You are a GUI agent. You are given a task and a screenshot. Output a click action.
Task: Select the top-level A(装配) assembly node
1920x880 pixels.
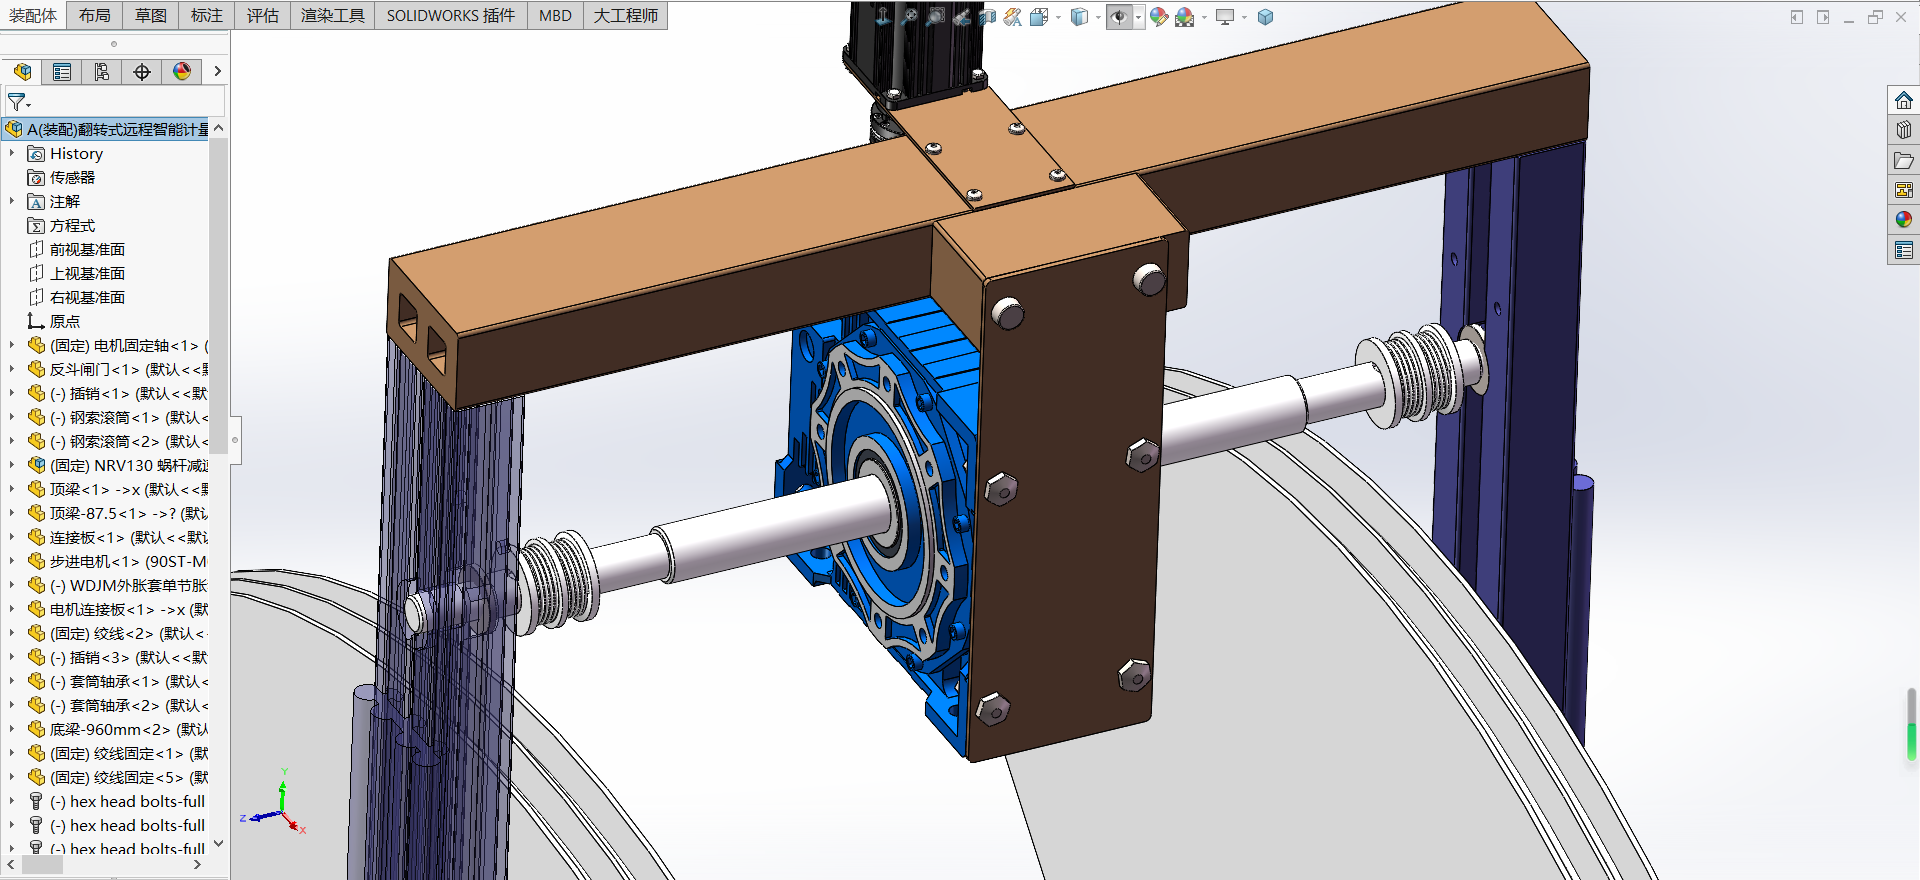[x=107, y=129]
